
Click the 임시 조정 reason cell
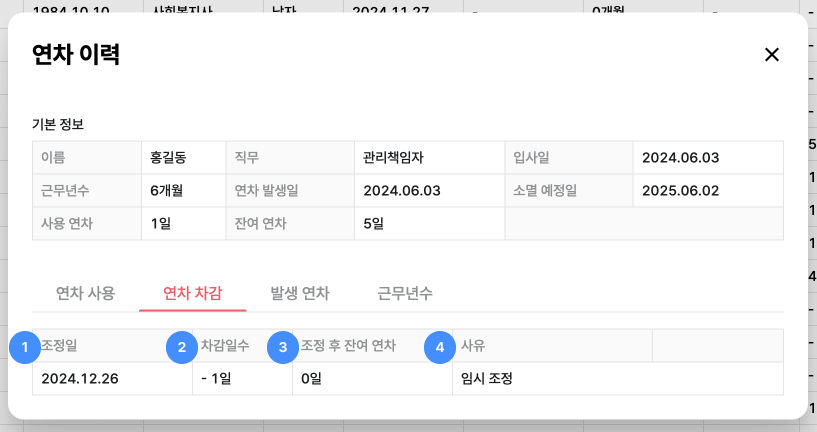tap(486, 379)
